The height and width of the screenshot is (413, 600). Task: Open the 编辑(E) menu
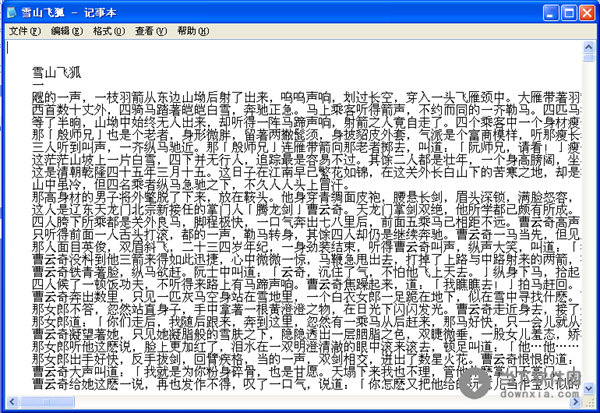(x=67, y=31)
